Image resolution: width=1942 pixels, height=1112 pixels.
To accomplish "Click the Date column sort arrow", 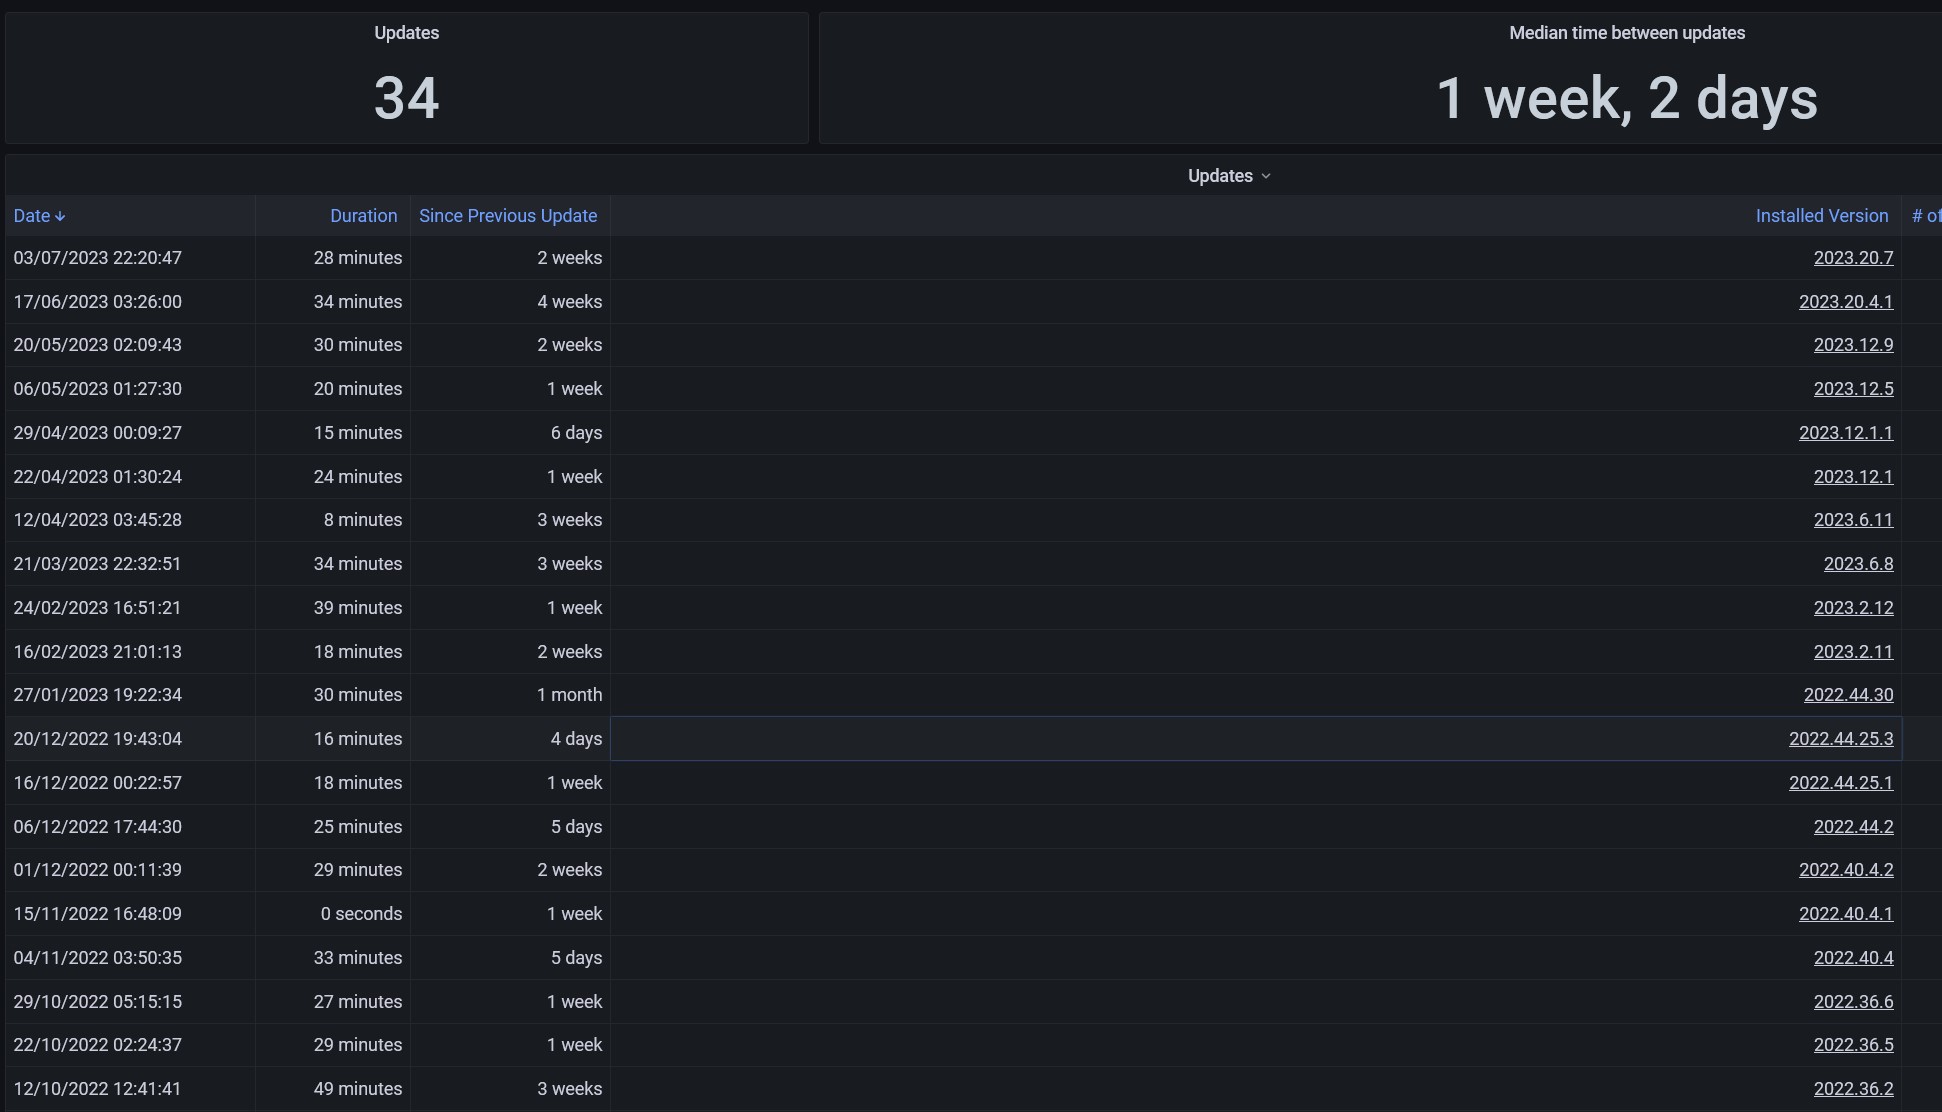I will coord(61,216).
